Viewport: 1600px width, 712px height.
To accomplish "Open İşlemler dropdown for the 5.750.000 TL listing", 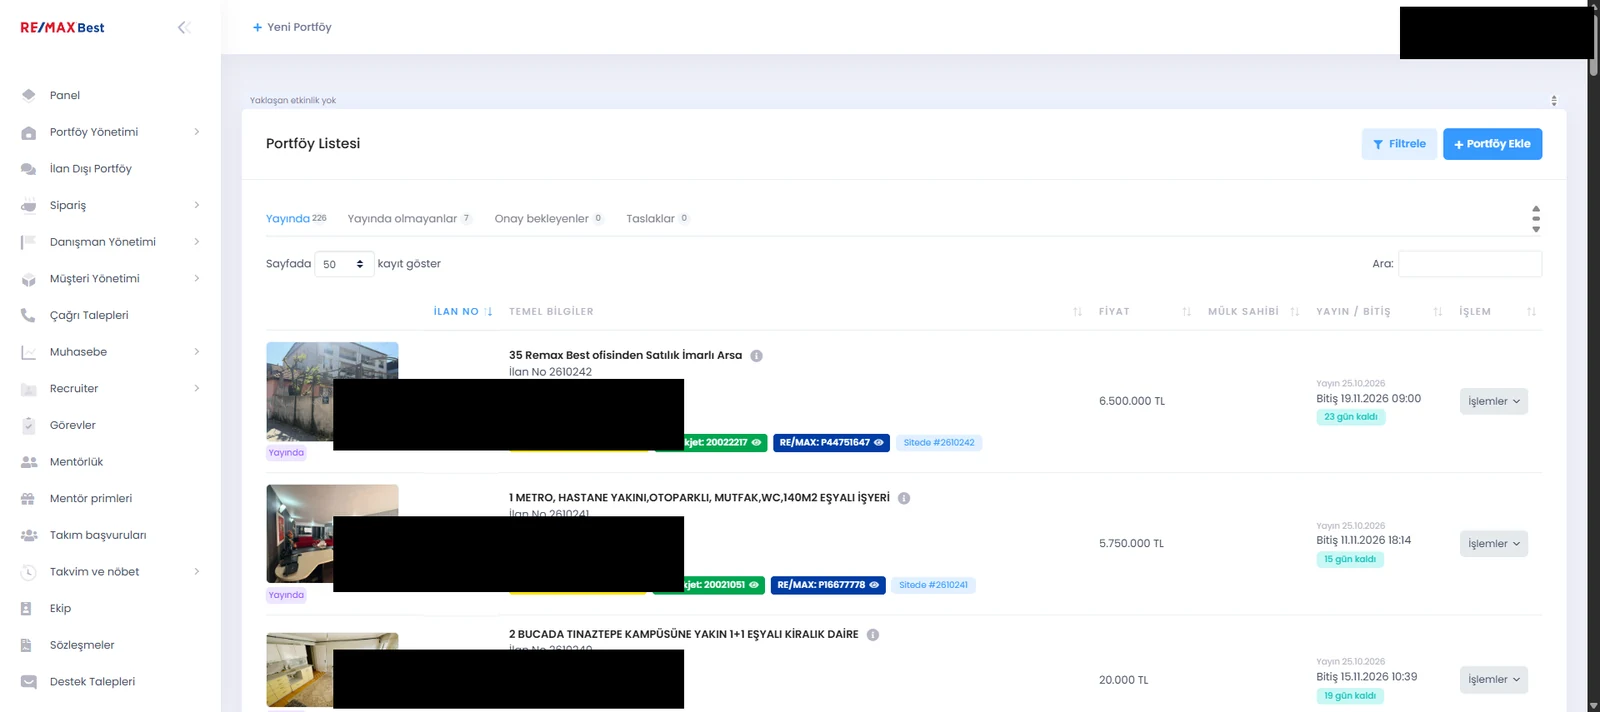I will coord(1494,544).
